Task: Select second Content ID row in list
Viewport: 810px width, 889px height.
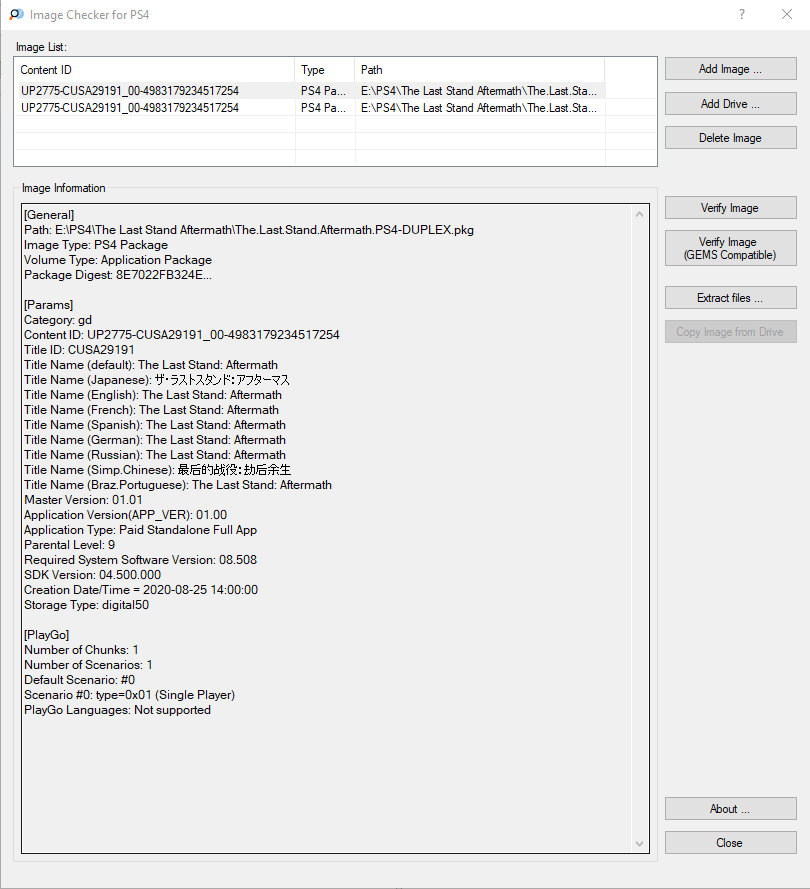Action: [130, 108]
